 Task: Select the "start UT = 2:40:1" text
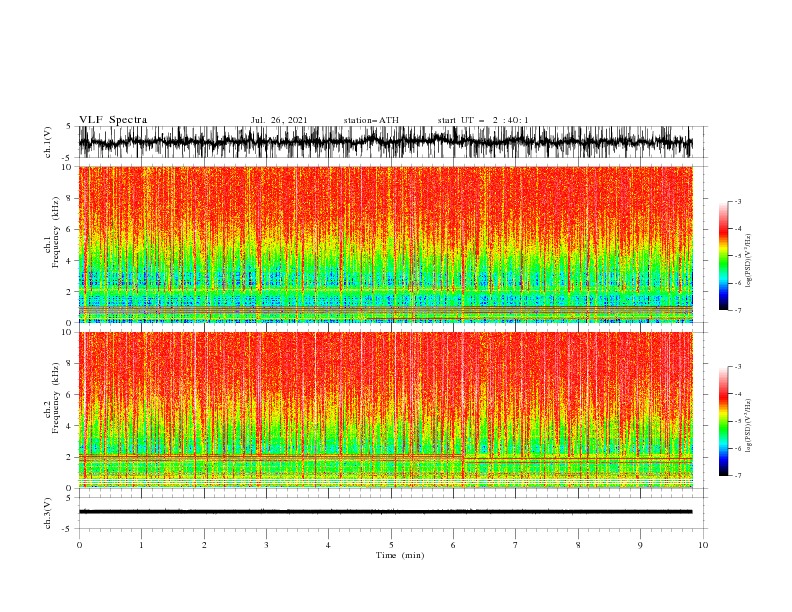point(483,120)
